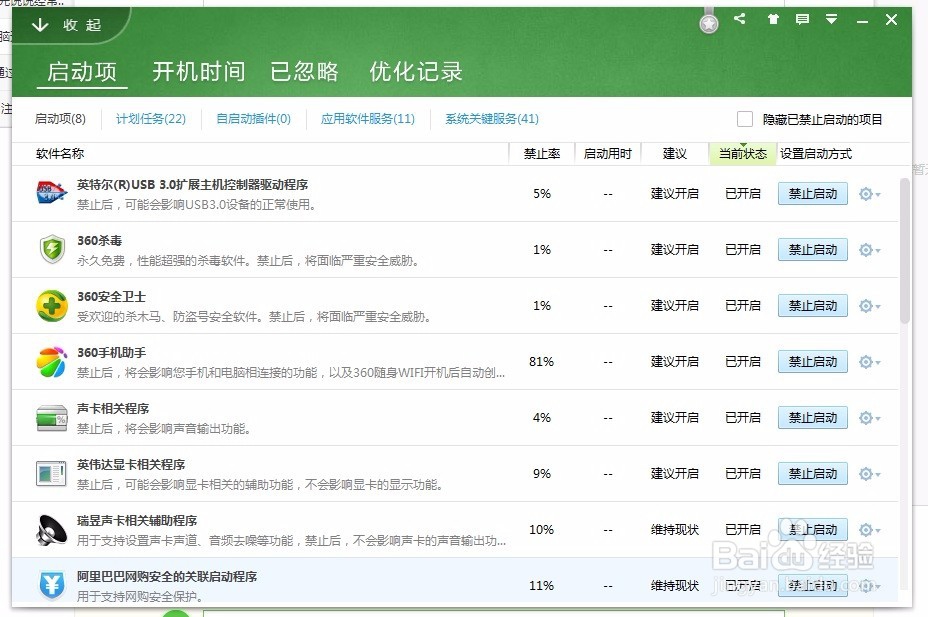Open gear dropdown for Intel USB 3.0 row
The image size is (928, 617).
click(869, 194)
